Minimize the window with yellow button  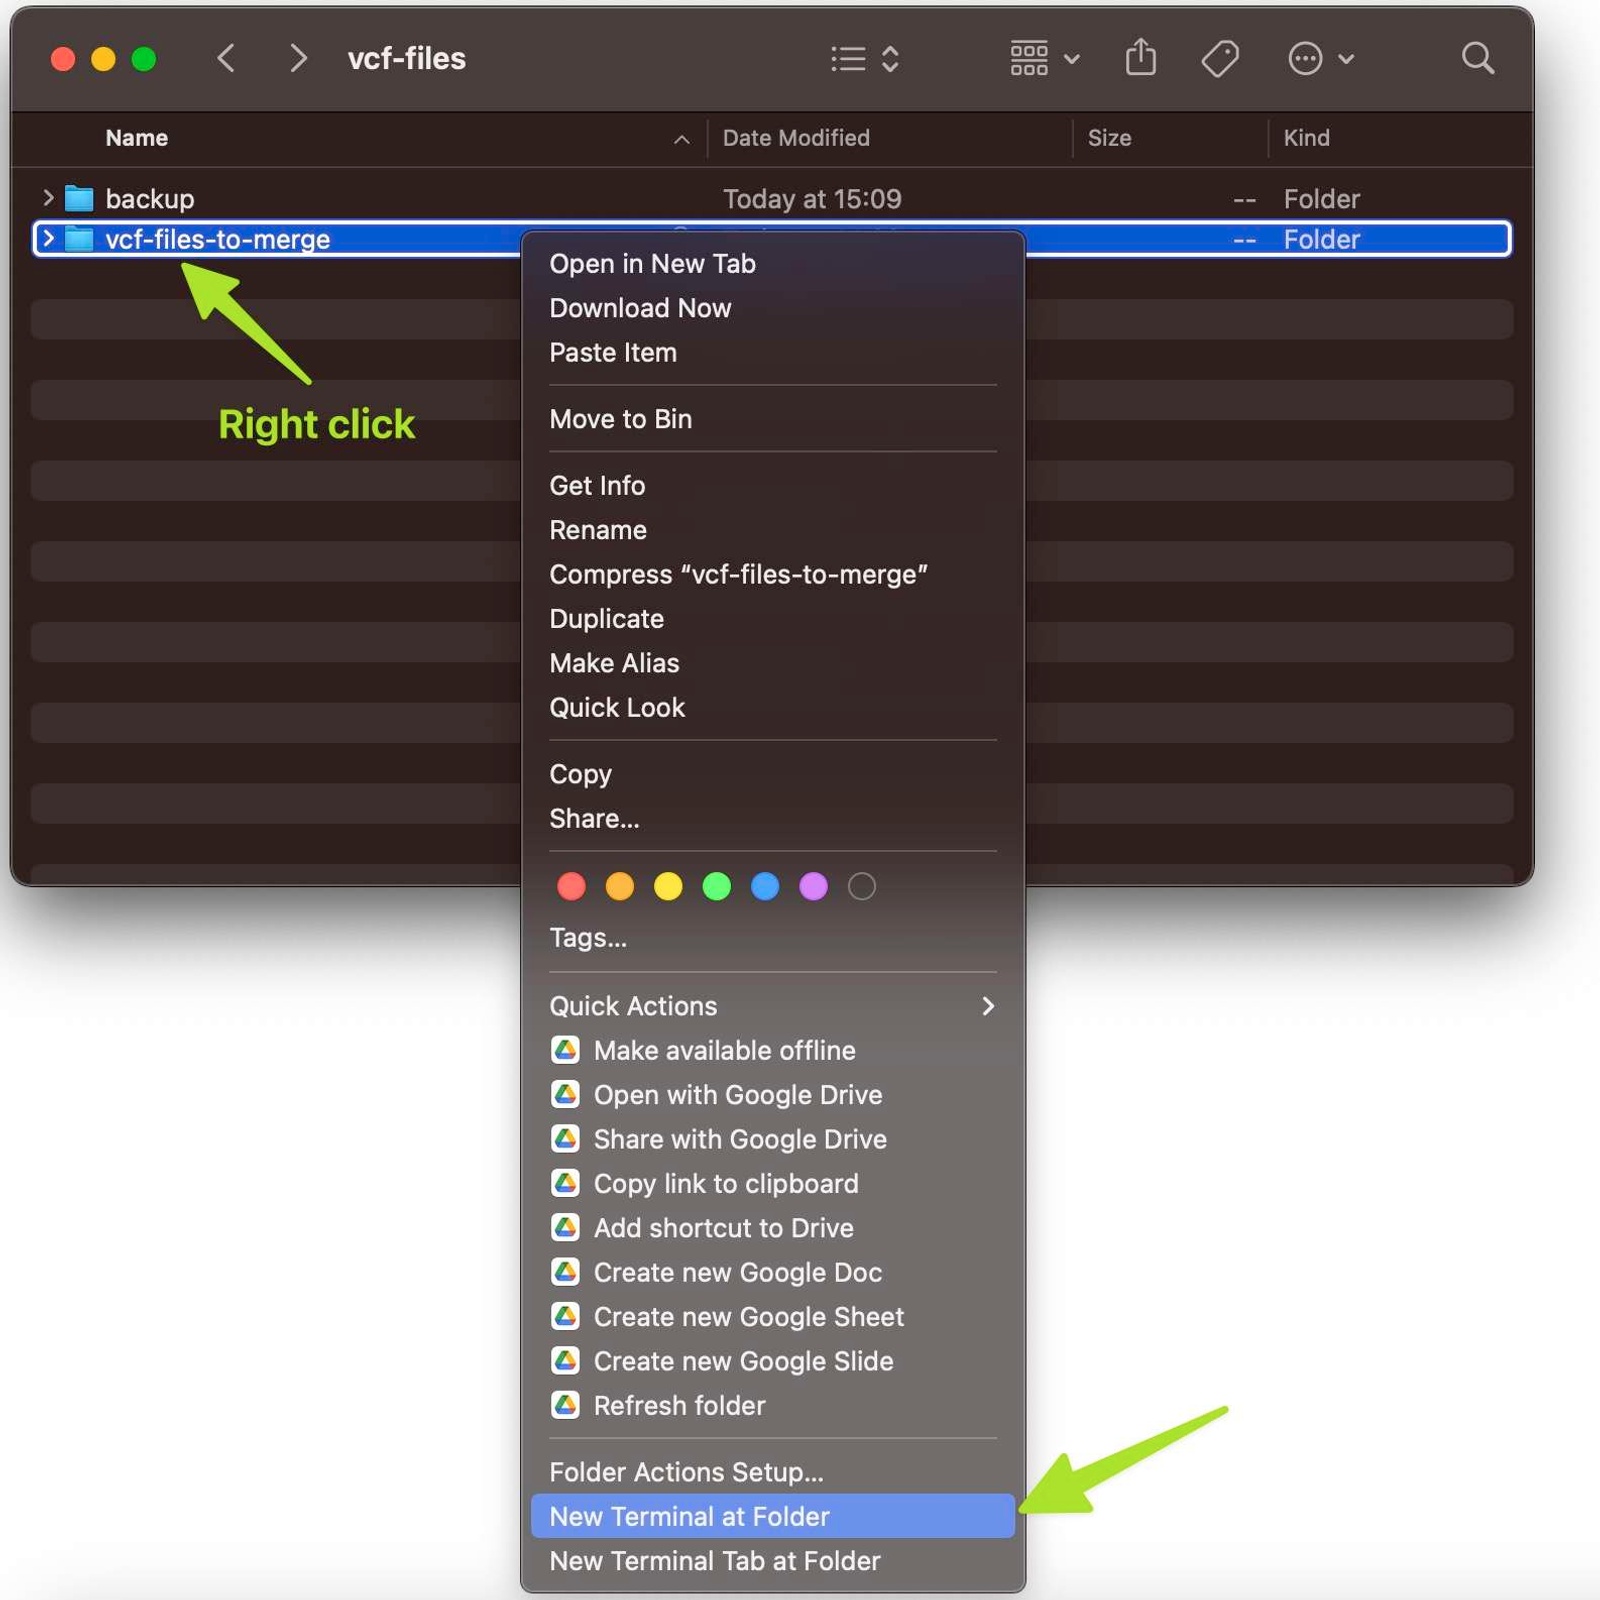point(103,59)
